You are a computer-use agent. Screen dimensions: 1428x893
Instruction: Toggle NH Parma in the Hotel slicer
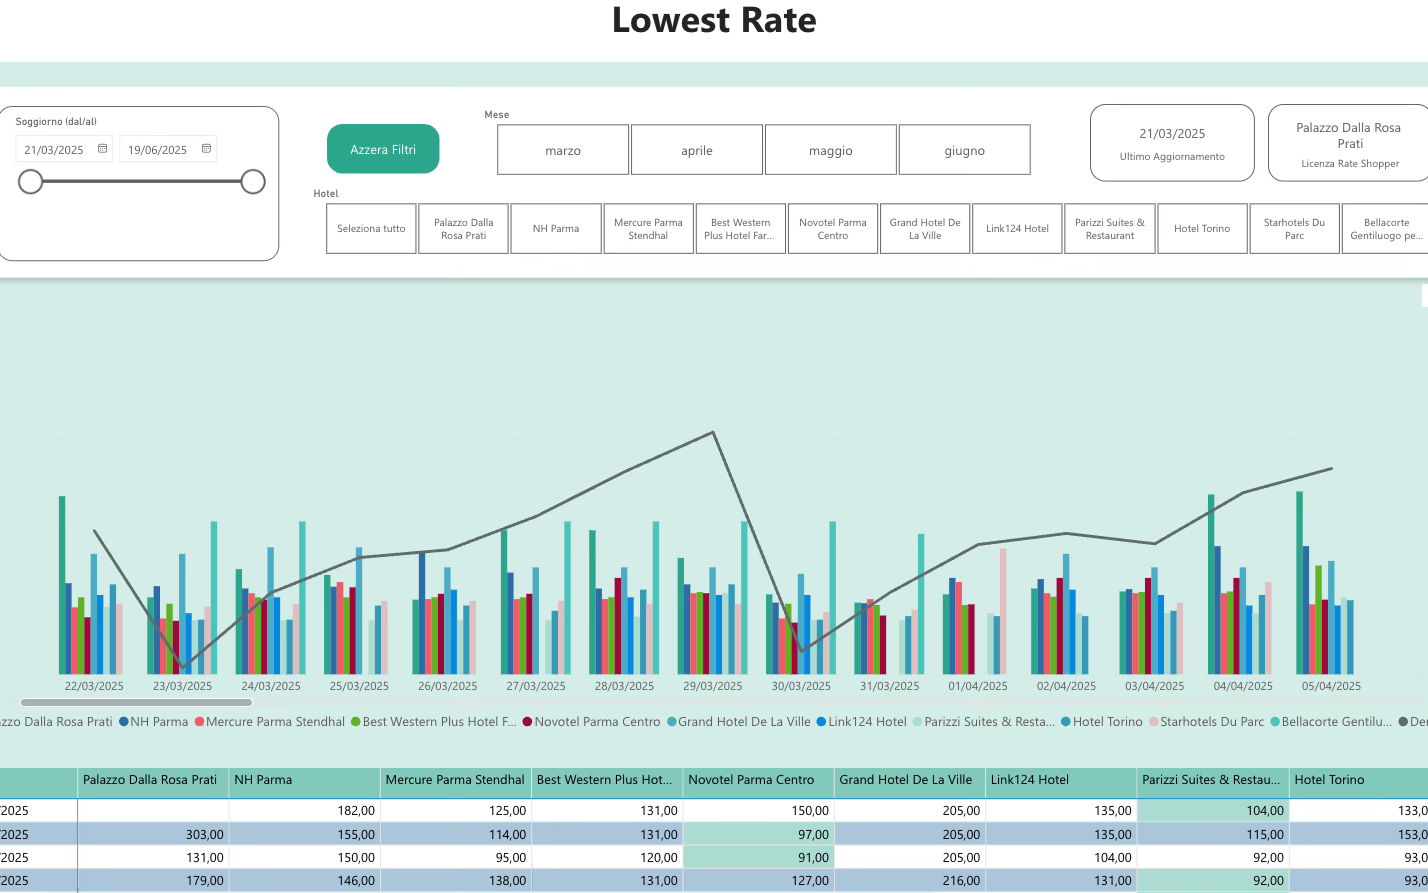click(556, 229)
